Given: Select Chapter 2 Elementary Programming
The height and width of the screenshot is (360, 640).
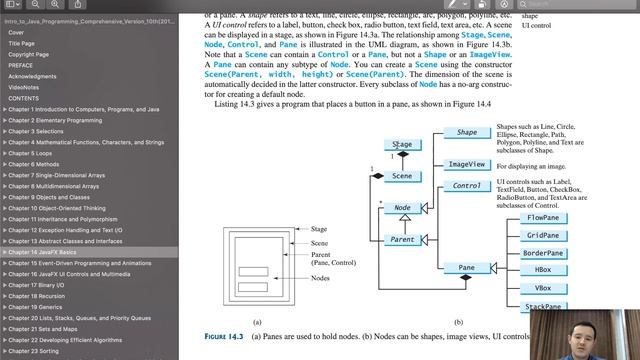Looking at the screenshot, I should (55, 120).
